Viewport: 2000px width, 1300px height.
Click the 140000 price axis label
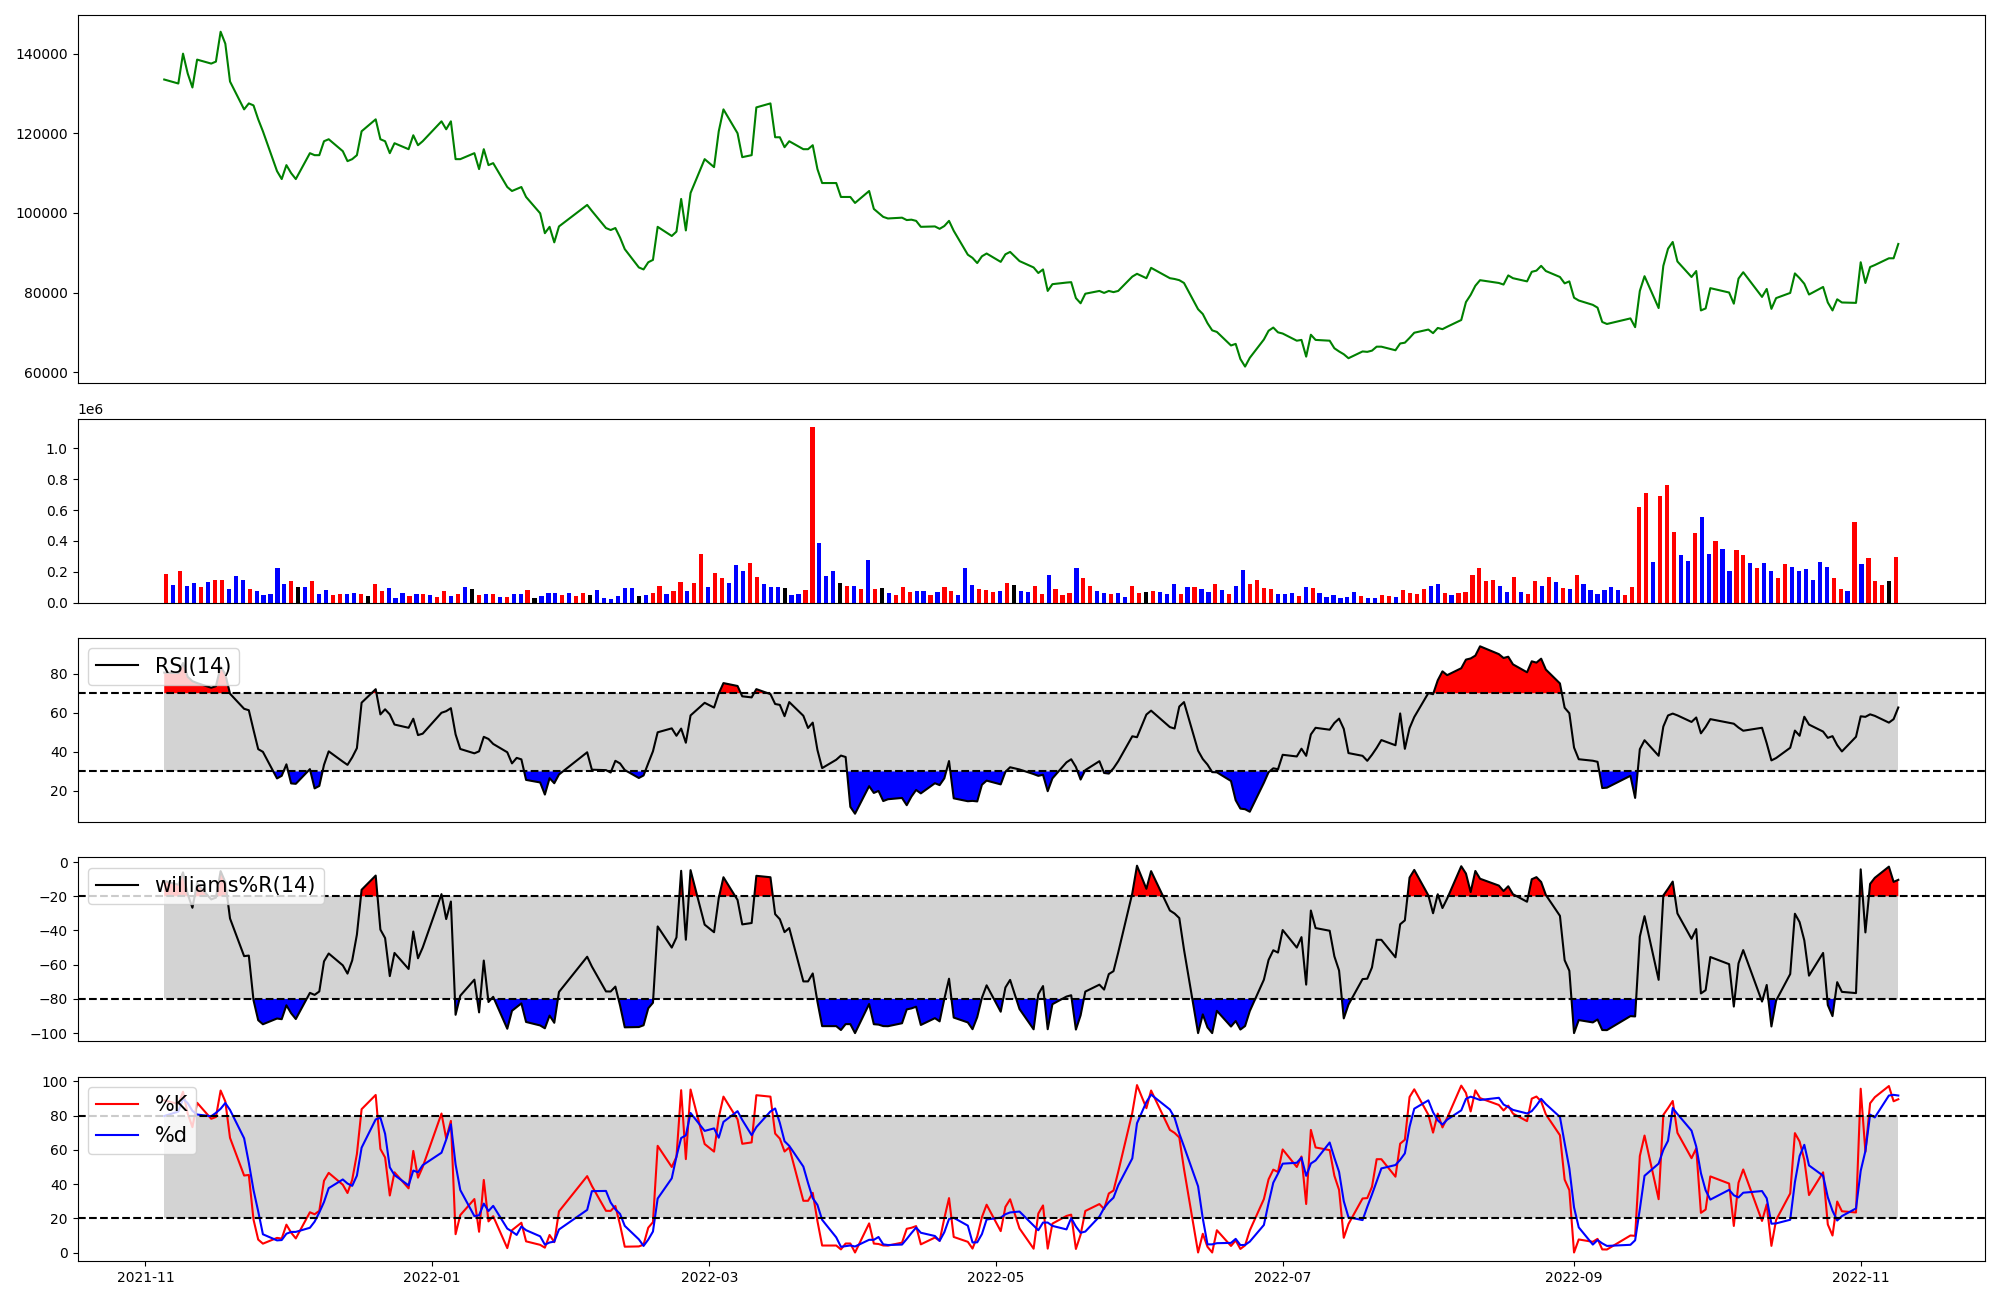(x=42, y=54)
